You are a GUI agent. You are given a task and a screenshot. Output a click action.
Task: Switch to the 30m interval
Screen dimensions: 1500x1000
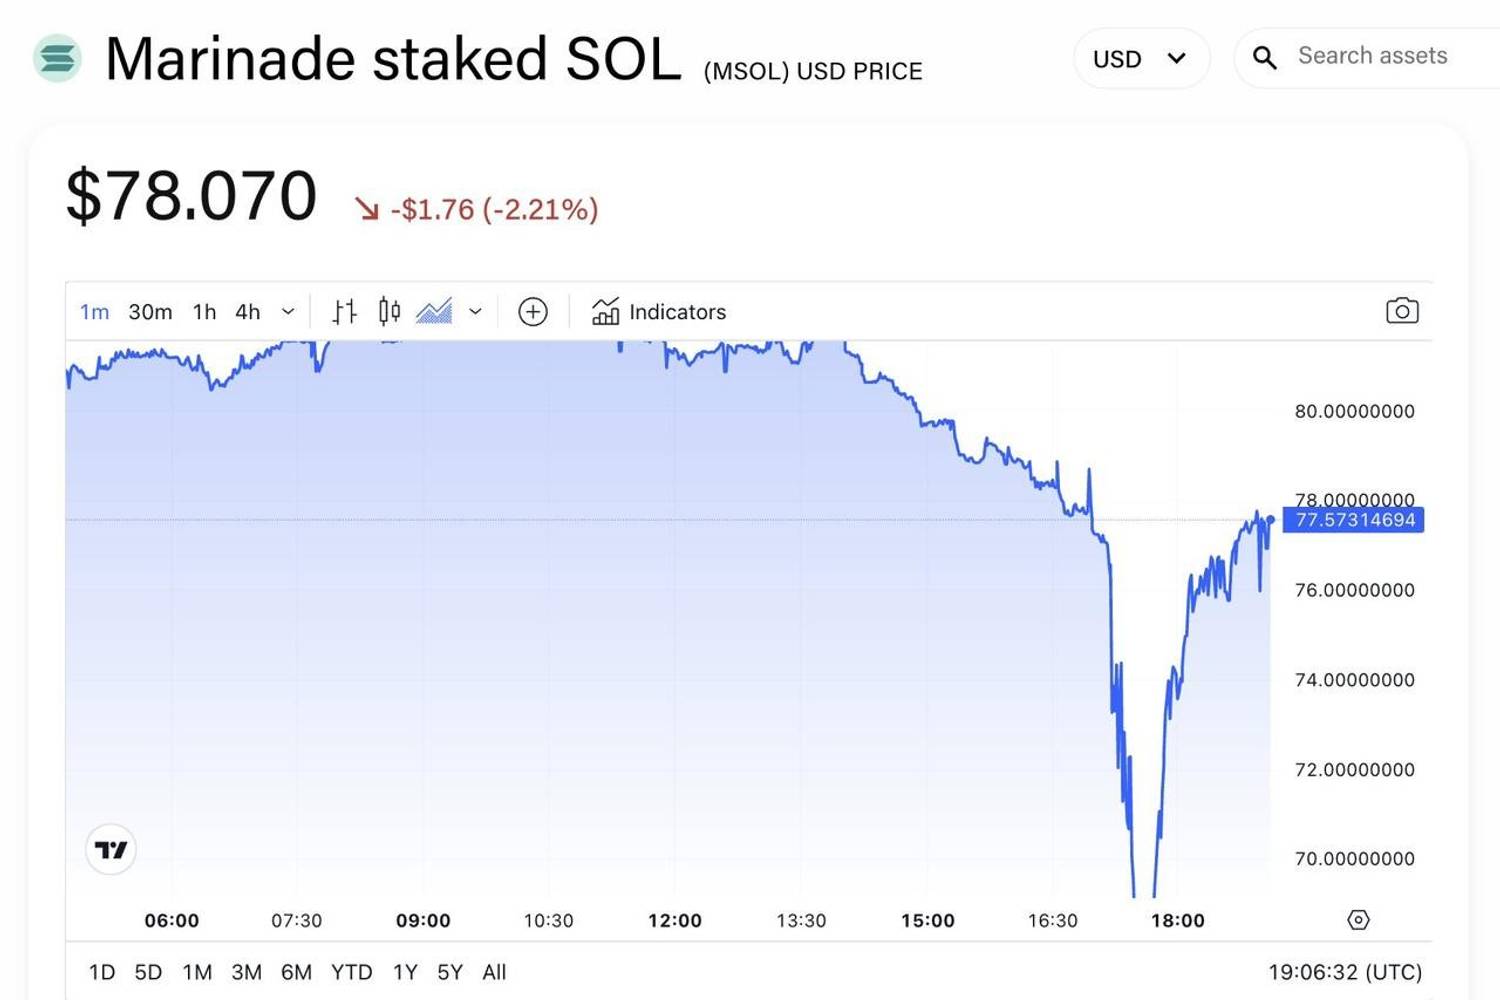pyautogui.click(x=150, y=312)
